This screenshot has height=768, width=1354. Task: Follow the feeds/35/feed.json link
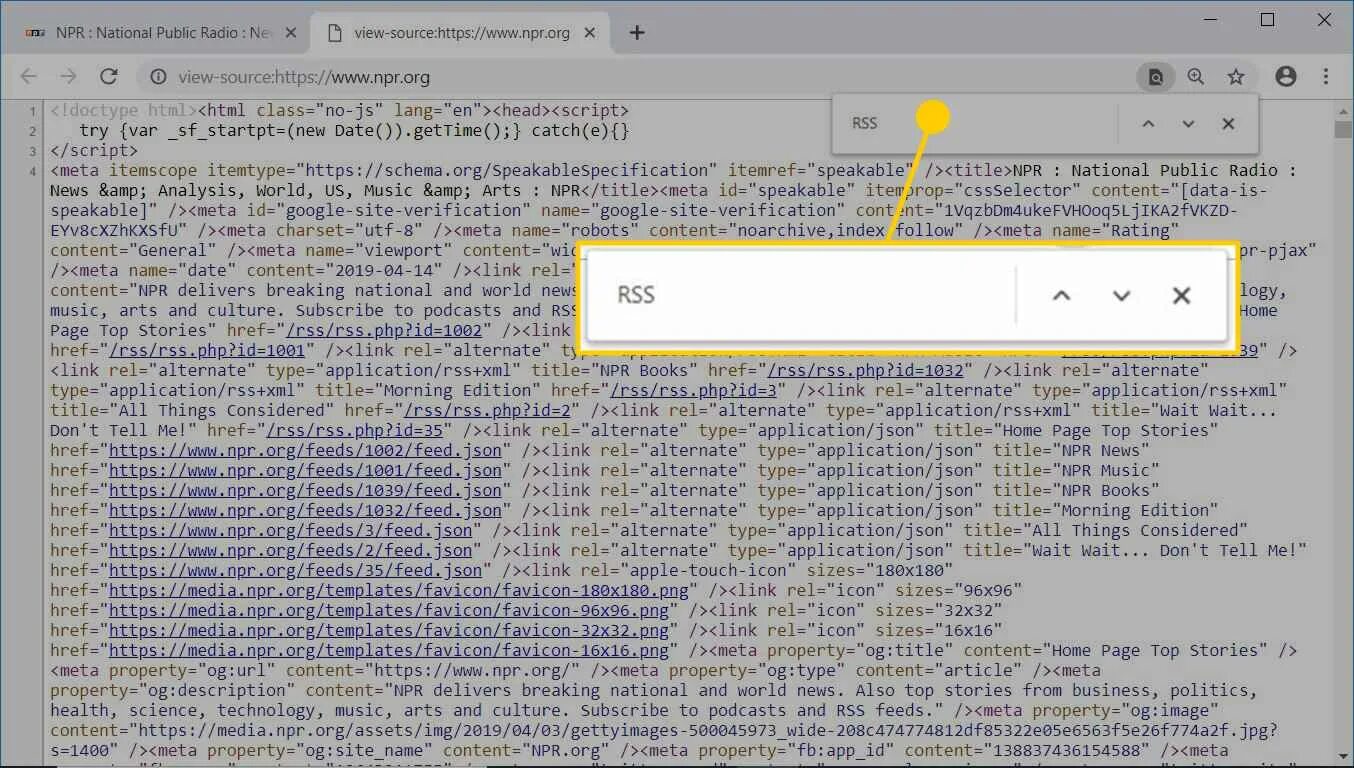coord(296,570)
